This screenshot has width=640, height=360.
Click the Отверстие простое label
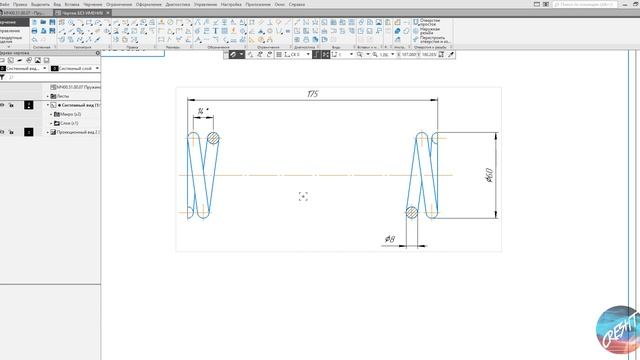pos(430,22)
